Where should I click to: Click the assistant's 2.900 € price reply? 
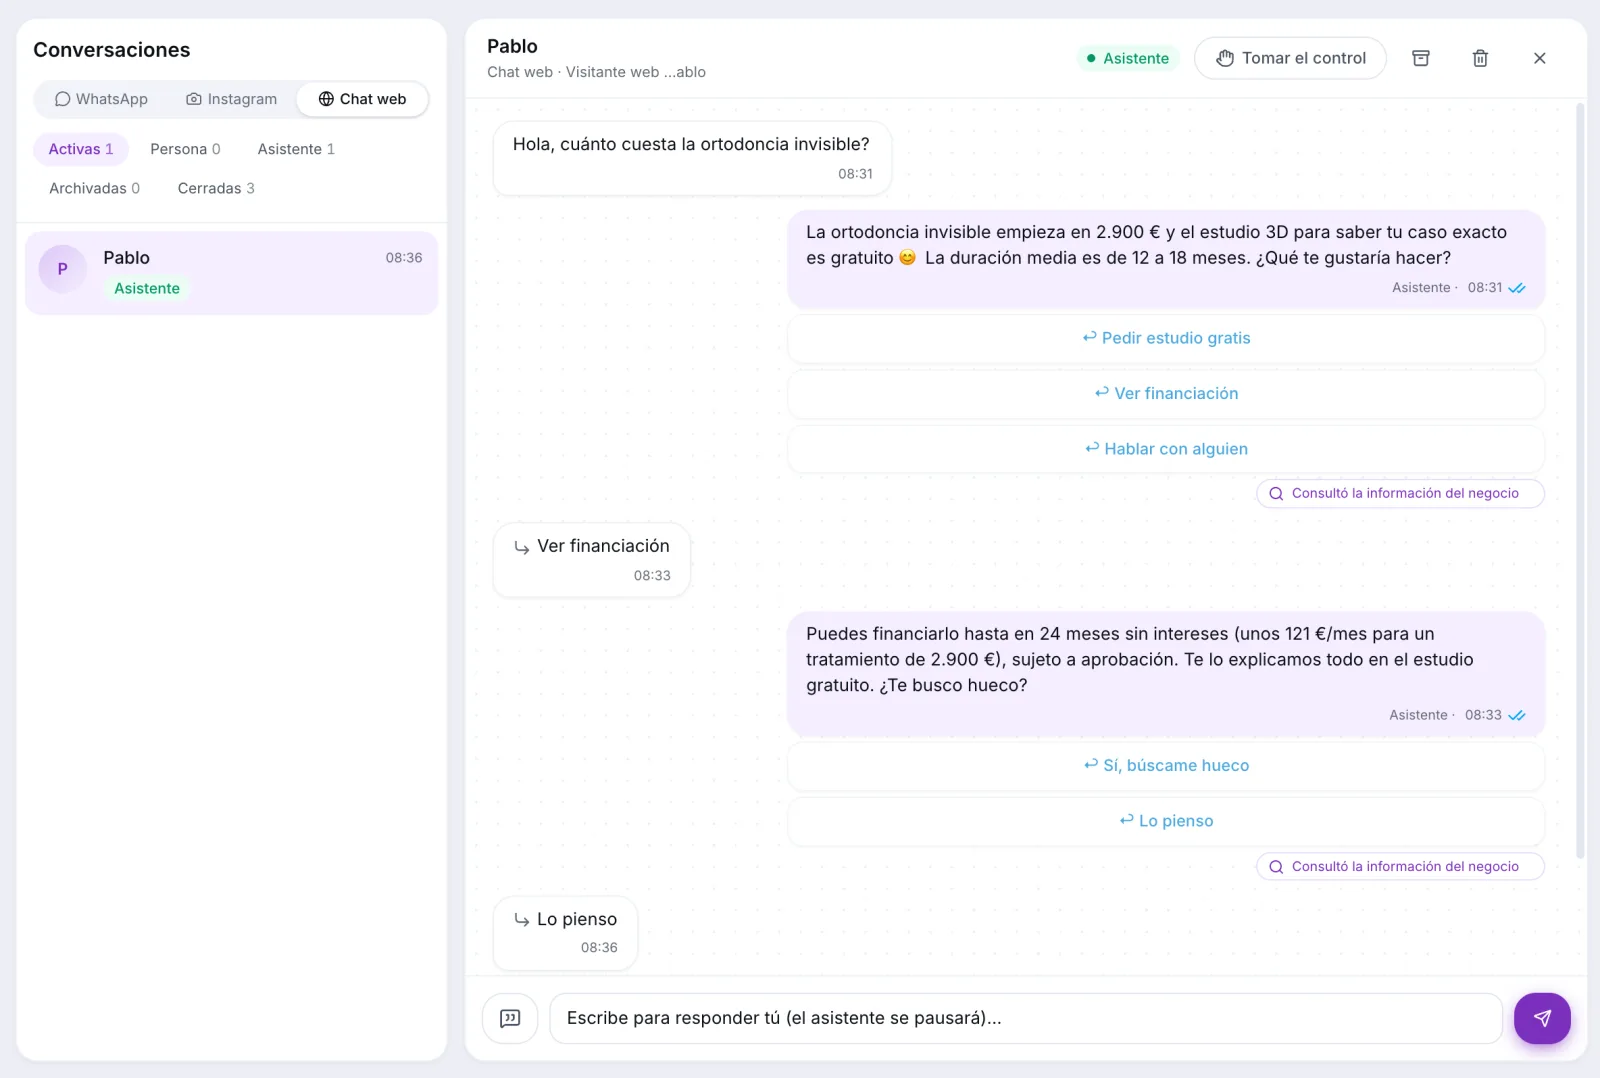(x=1166, y=260)
